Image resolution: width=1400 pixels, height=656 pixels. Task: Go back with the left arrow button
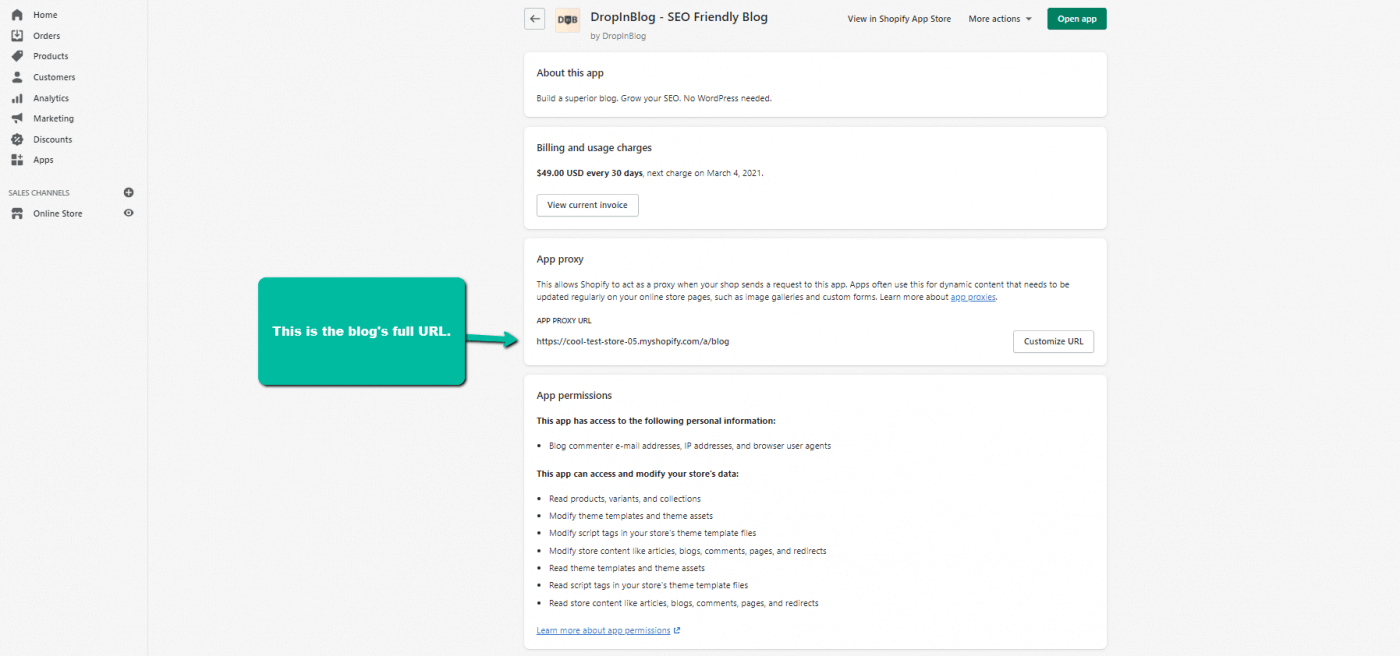pyautogui.click(x=535, y=18)
